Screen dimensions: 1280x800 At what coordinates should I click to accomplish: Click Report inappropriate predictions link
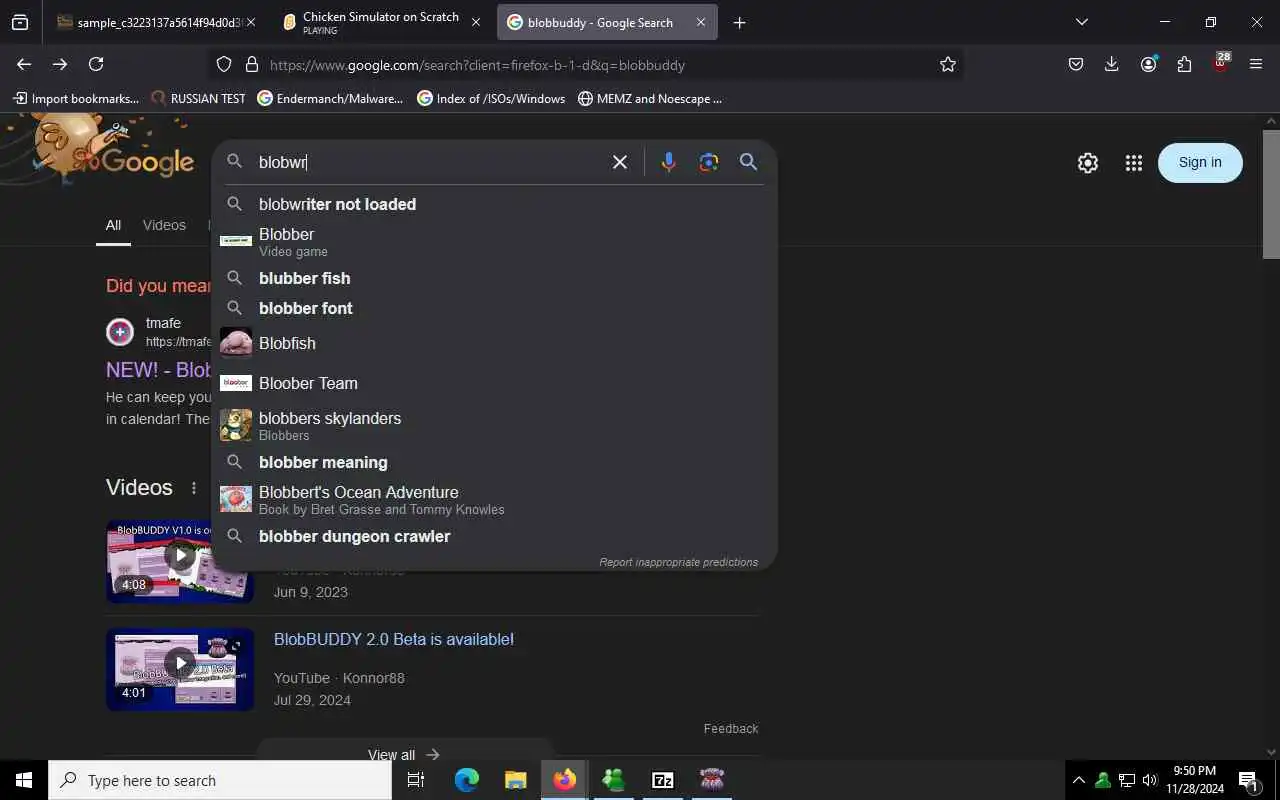coord(678,562)
